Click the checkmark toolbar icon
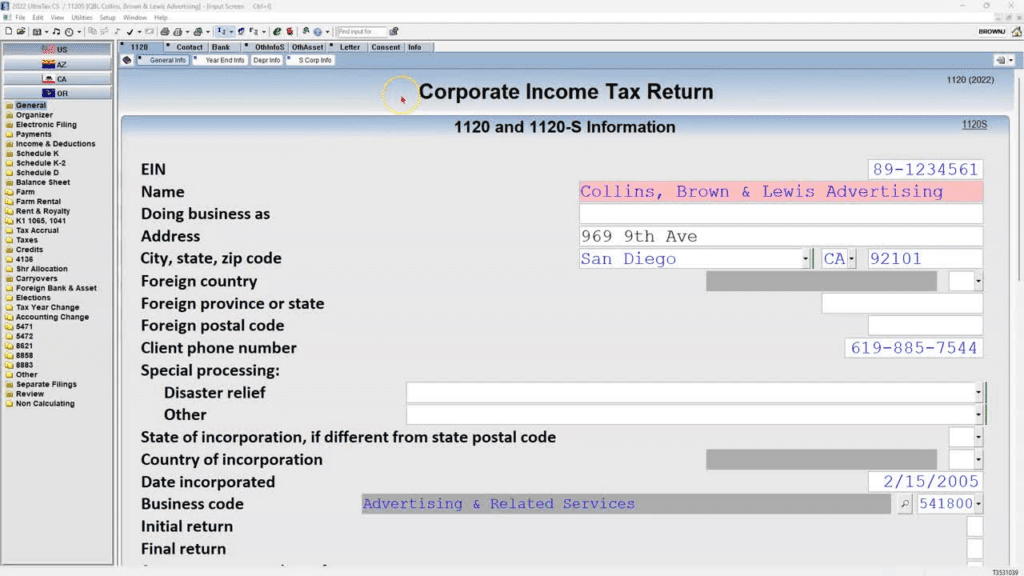 (x=130, y=31)
